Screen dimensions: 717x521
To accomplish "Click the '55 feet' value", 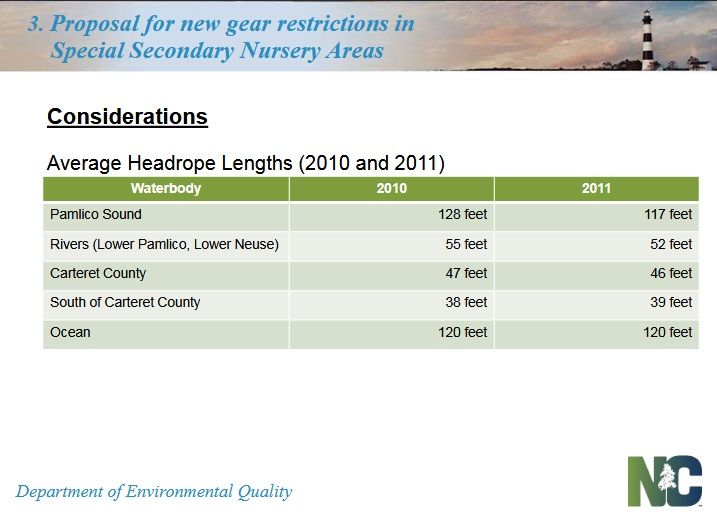I will [466, 244].
